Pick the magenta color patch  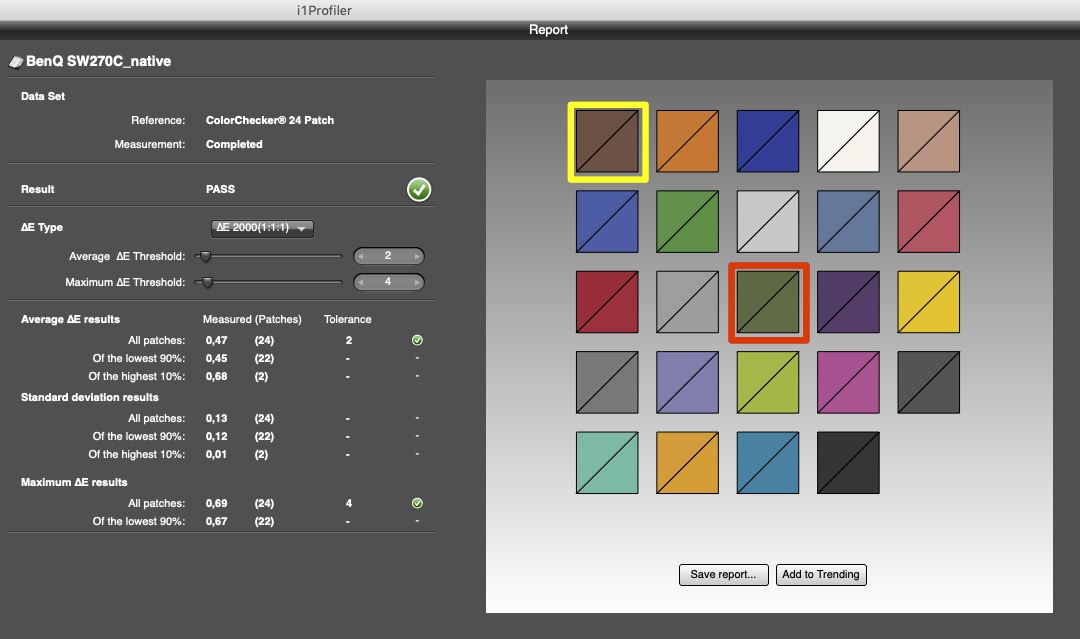coord(848,382)
